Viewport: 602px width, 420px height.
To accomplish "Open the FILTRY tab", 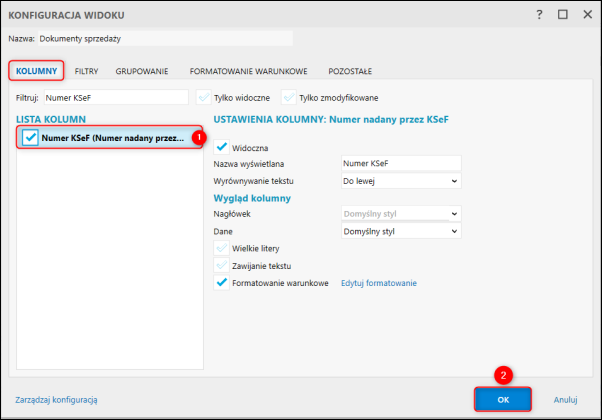I will click(86, 71).
